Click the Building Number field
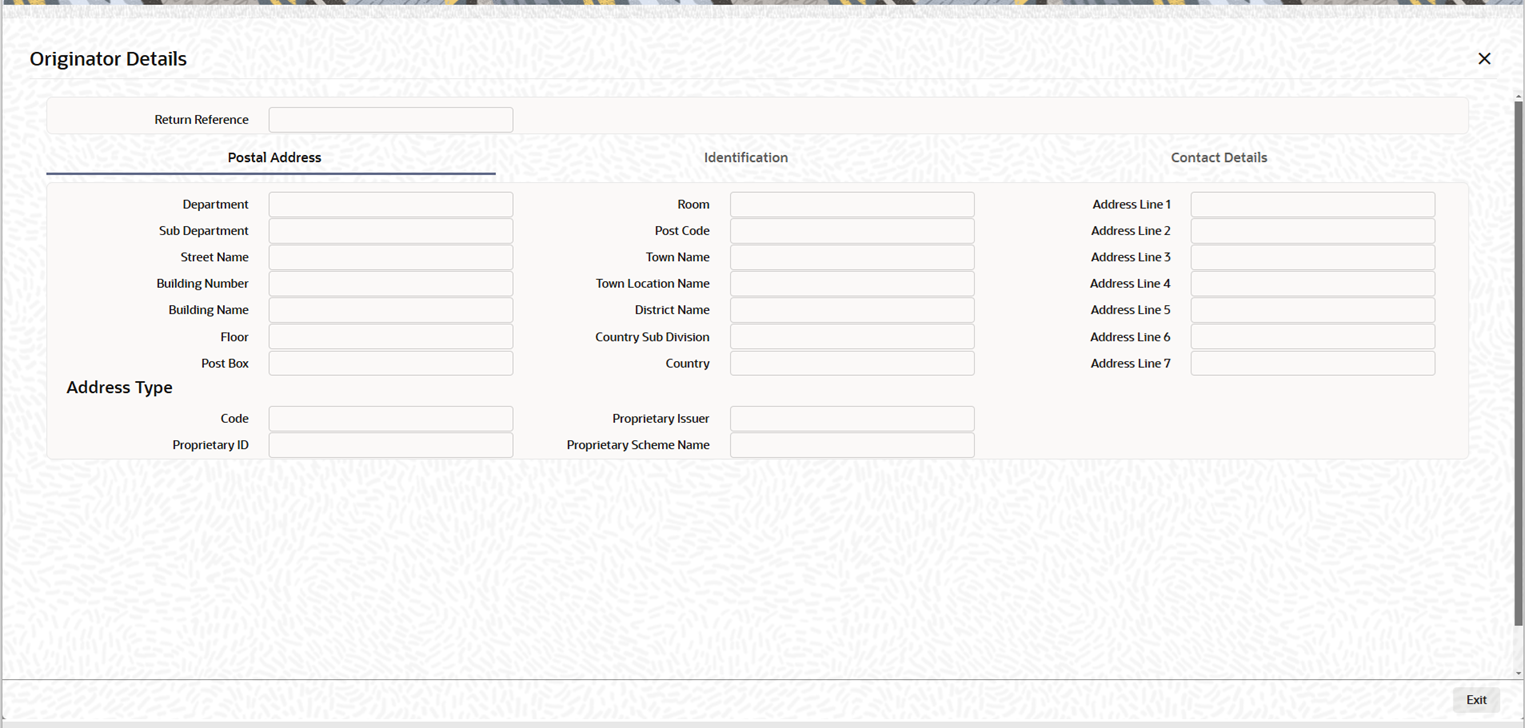 click(391, 284)
